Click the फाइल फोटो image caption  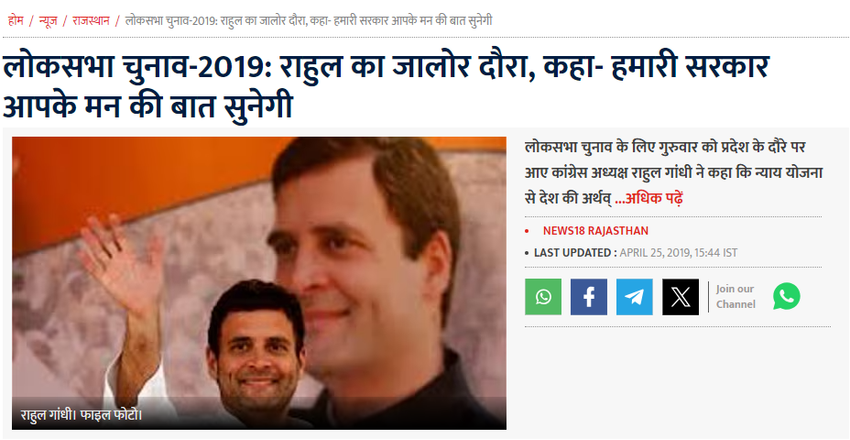point(81,416)
